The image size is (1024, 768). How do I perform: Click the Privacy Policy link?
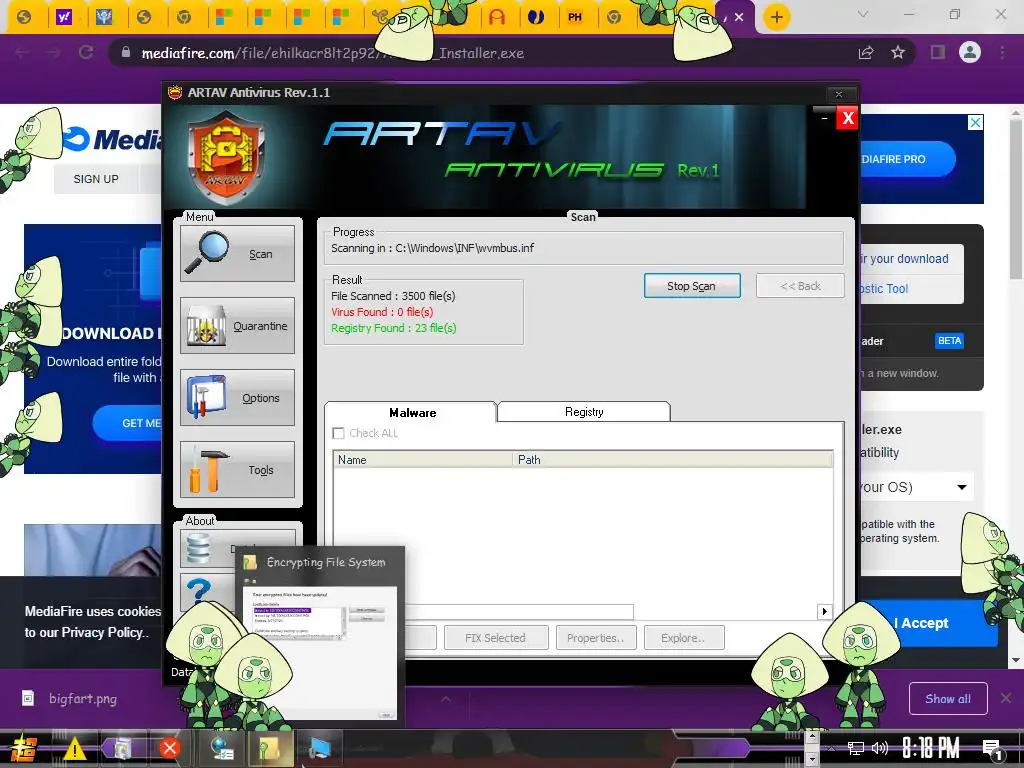(x=102, y=632)
